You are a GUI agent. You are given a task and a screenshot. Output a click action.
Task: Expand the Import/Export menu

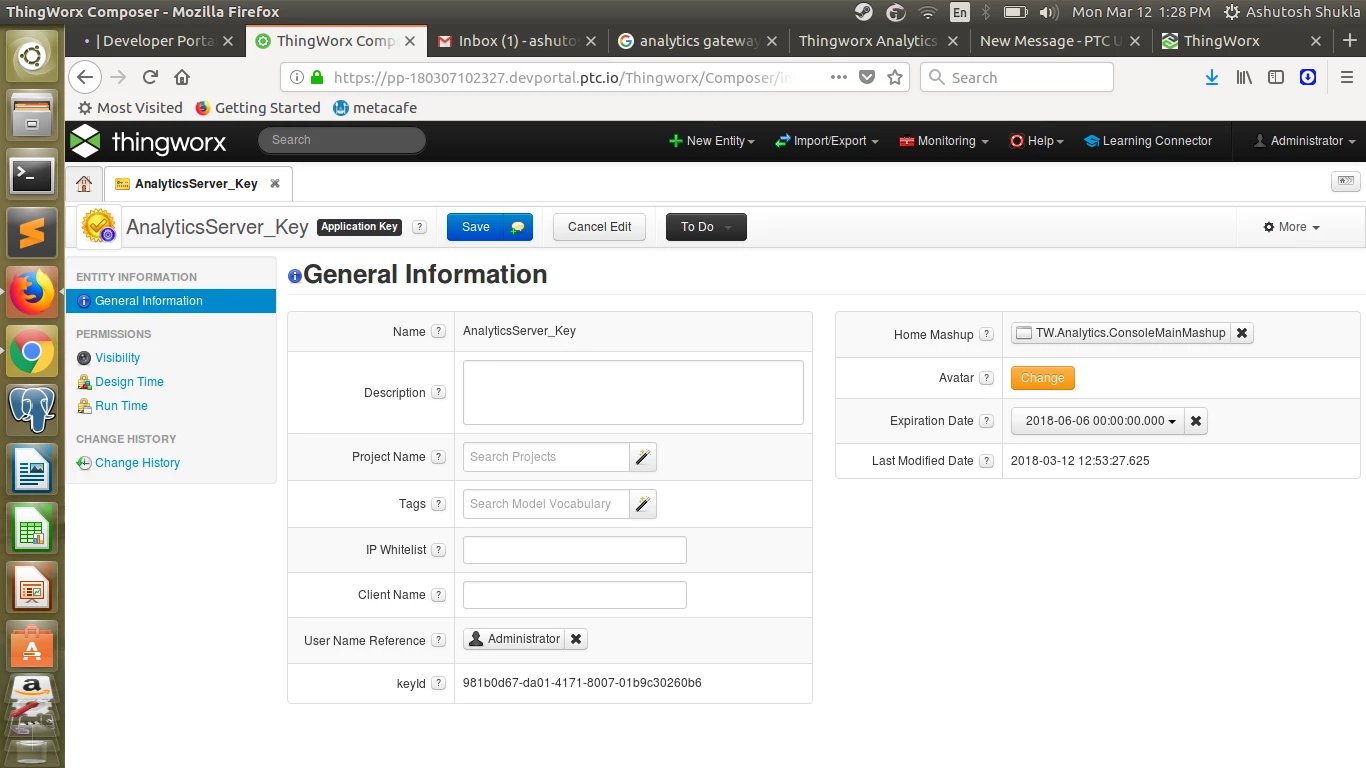click(827, 141)
